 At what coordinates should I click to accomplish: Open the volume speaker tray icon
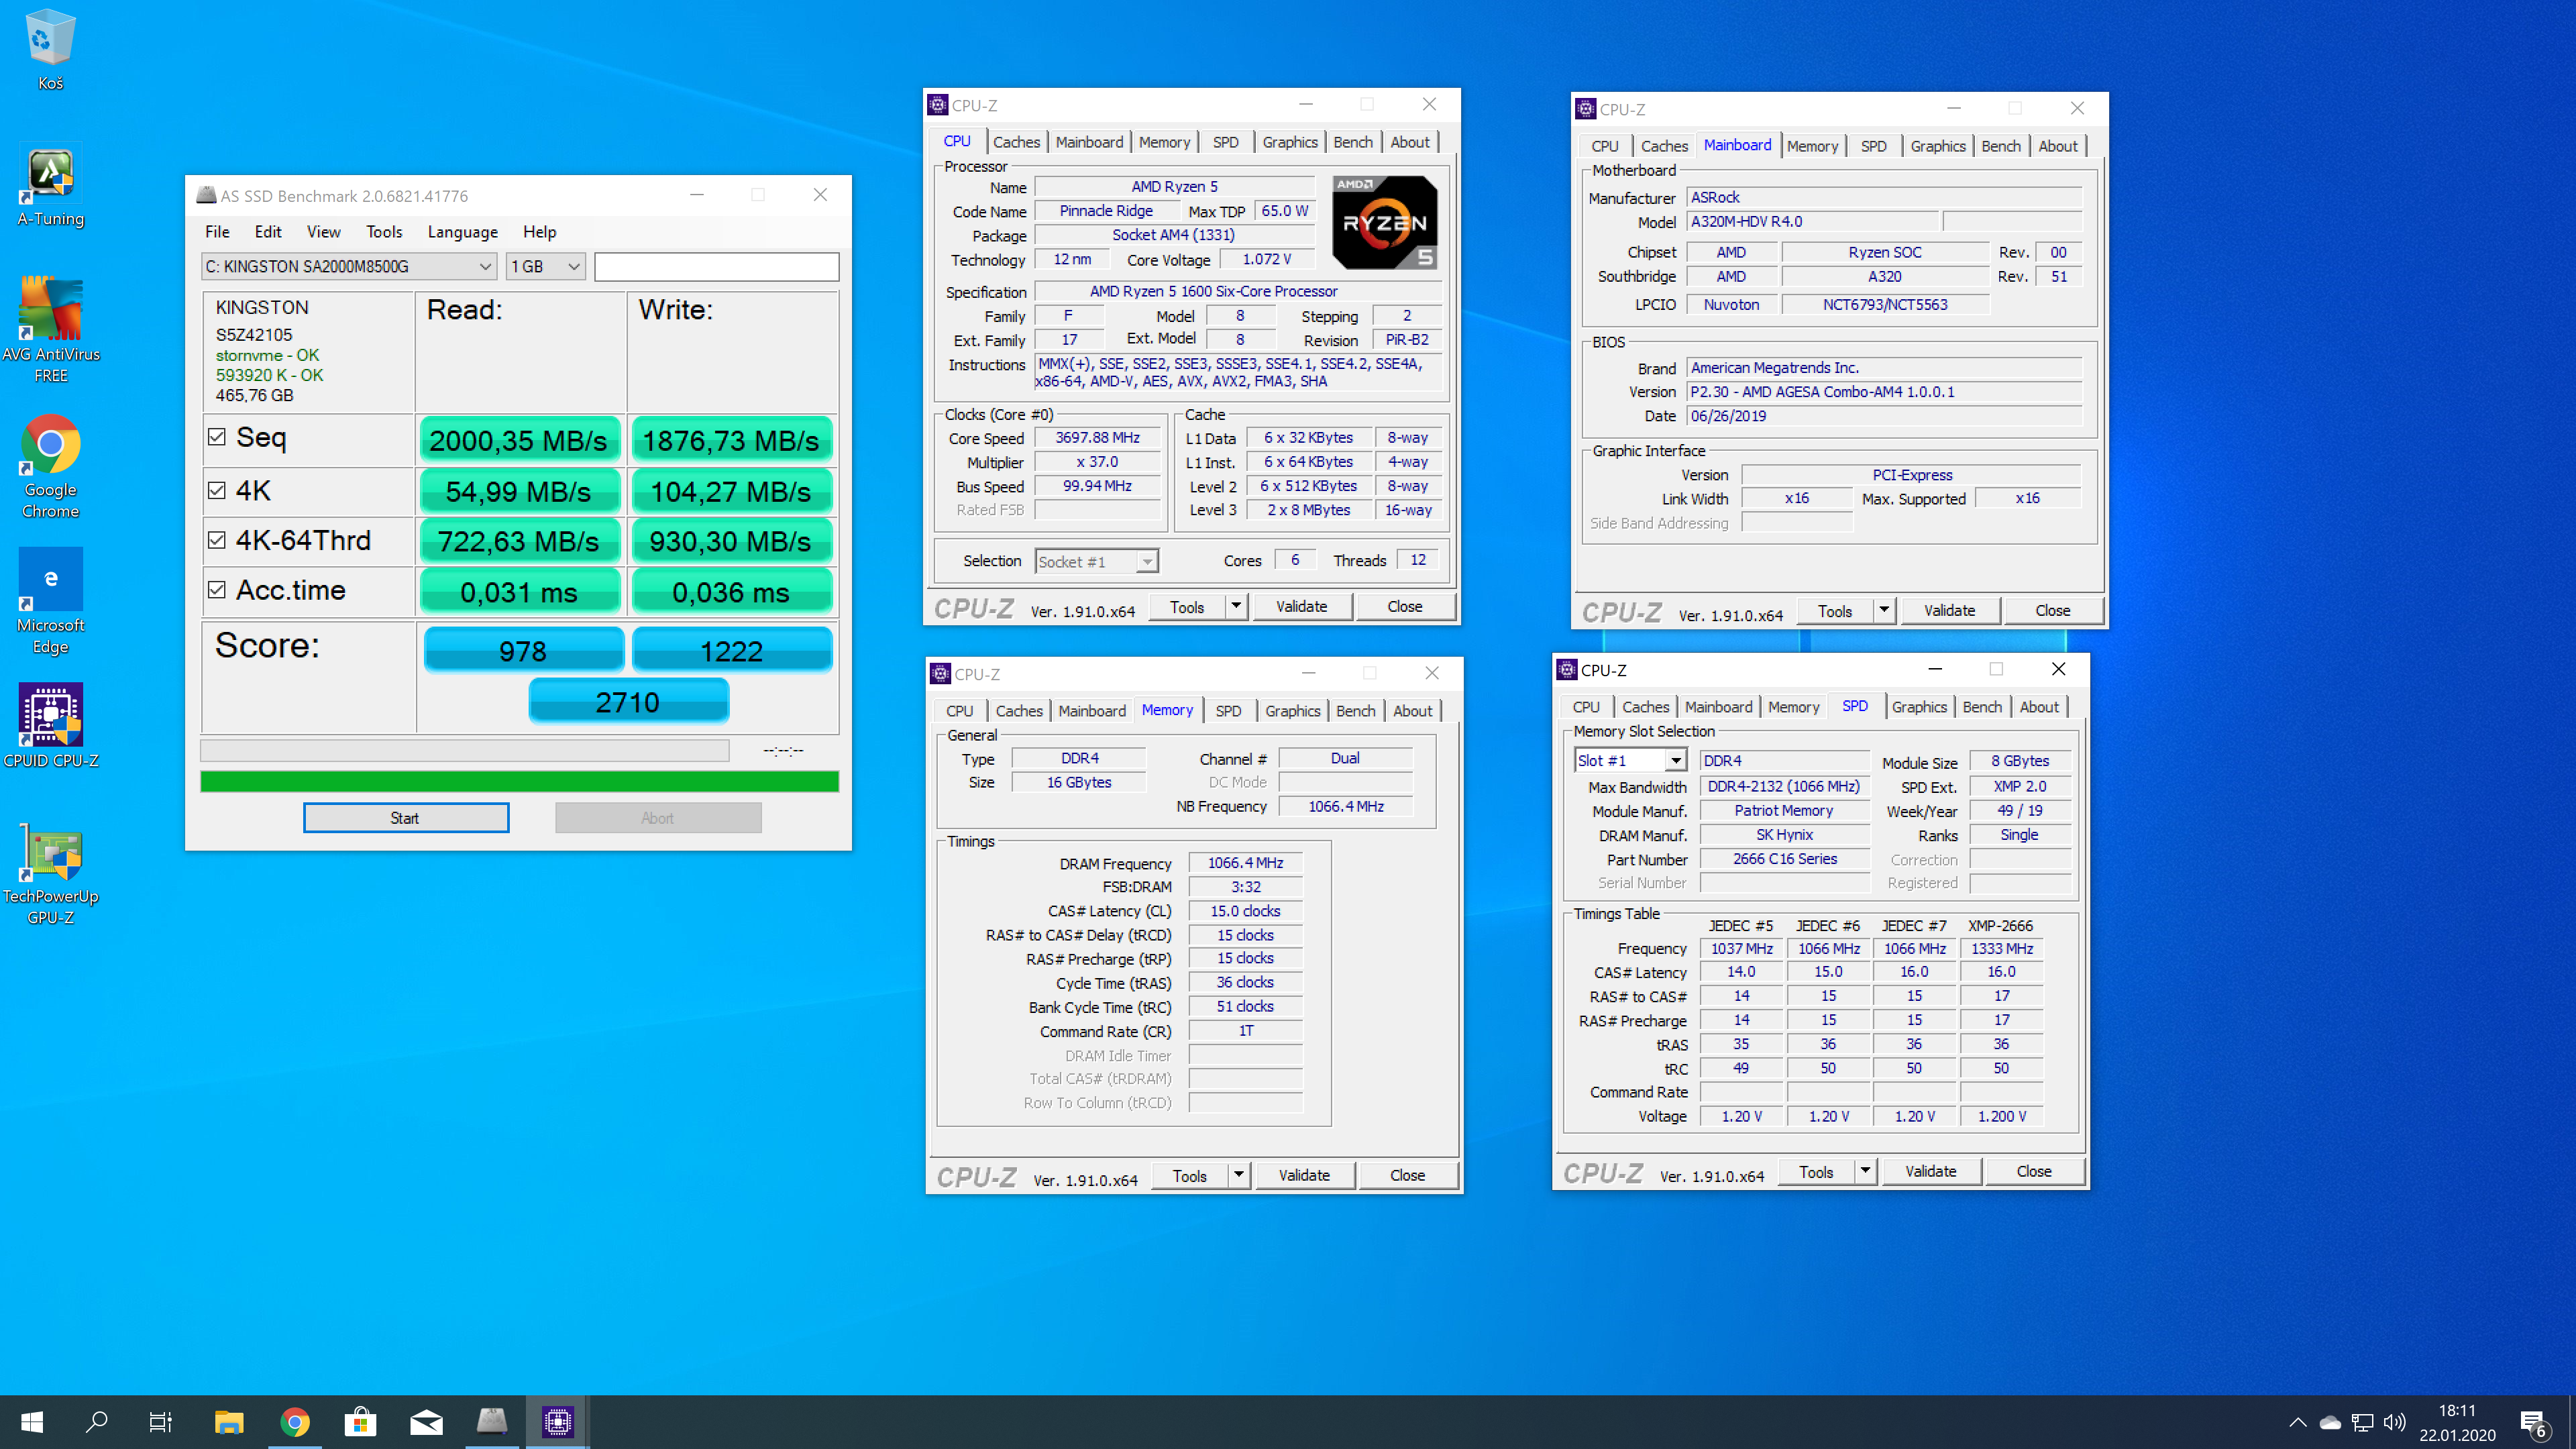point(2395,1422)
